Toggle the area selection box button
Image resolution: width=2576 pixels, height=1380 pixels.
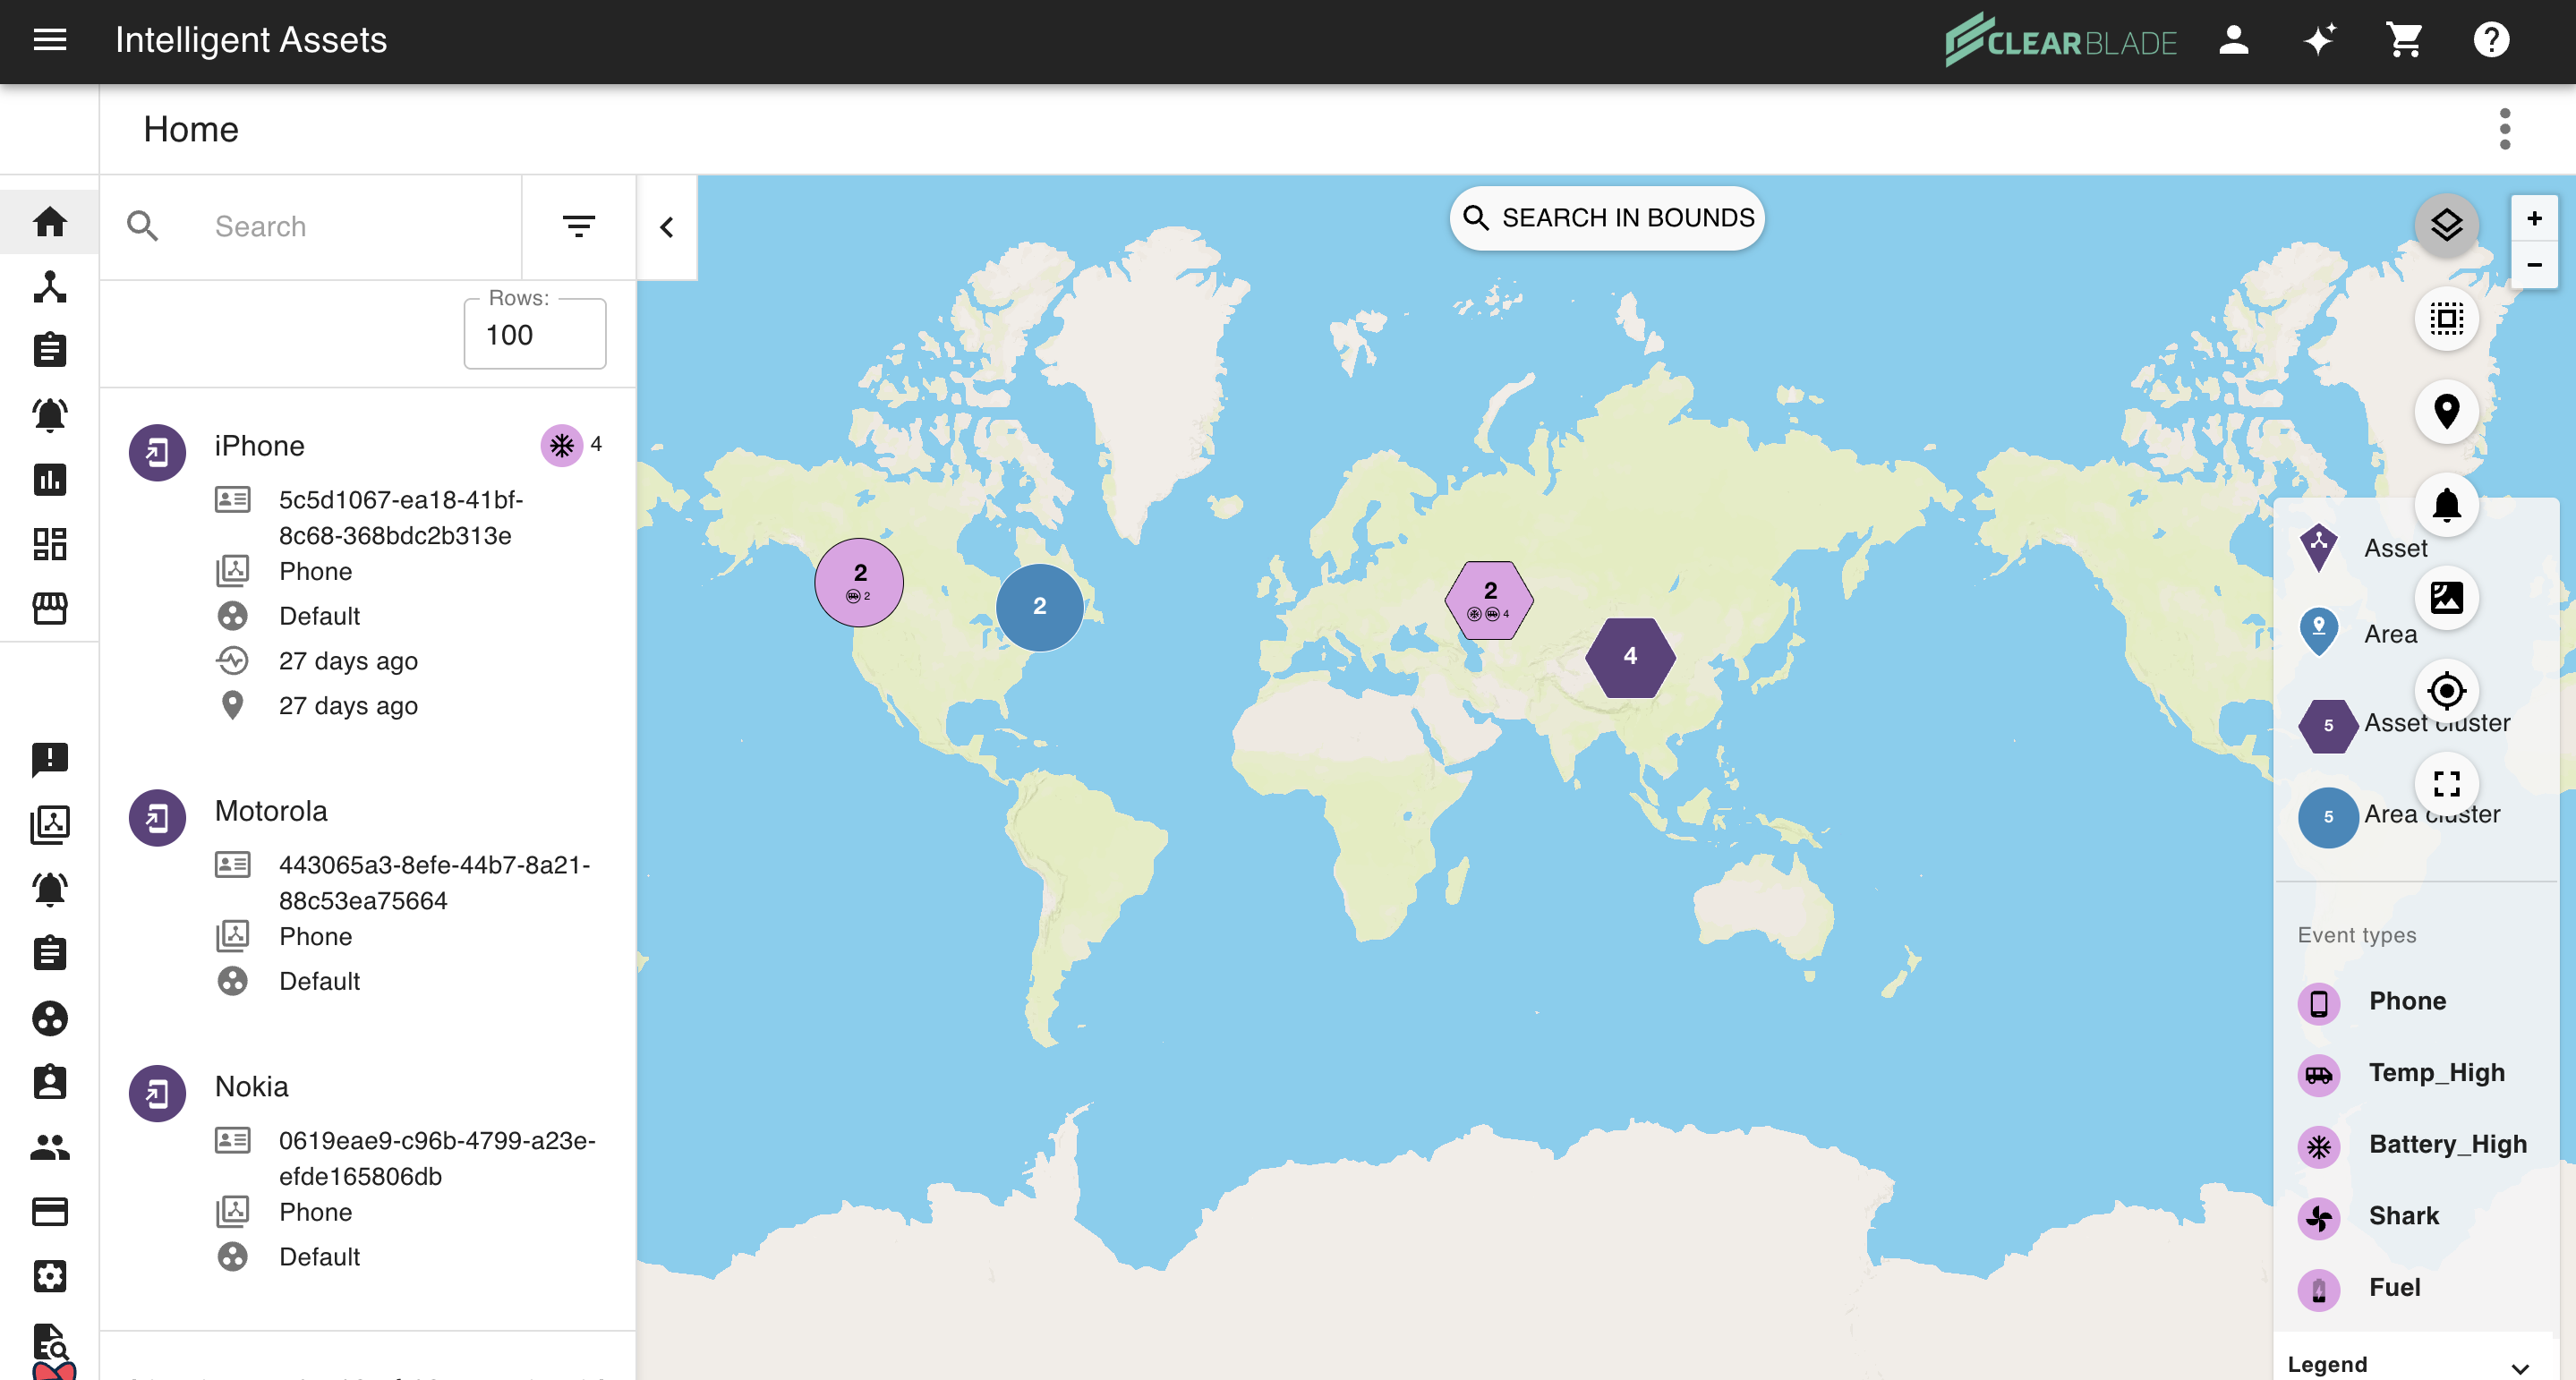(x=2446, y=319)
